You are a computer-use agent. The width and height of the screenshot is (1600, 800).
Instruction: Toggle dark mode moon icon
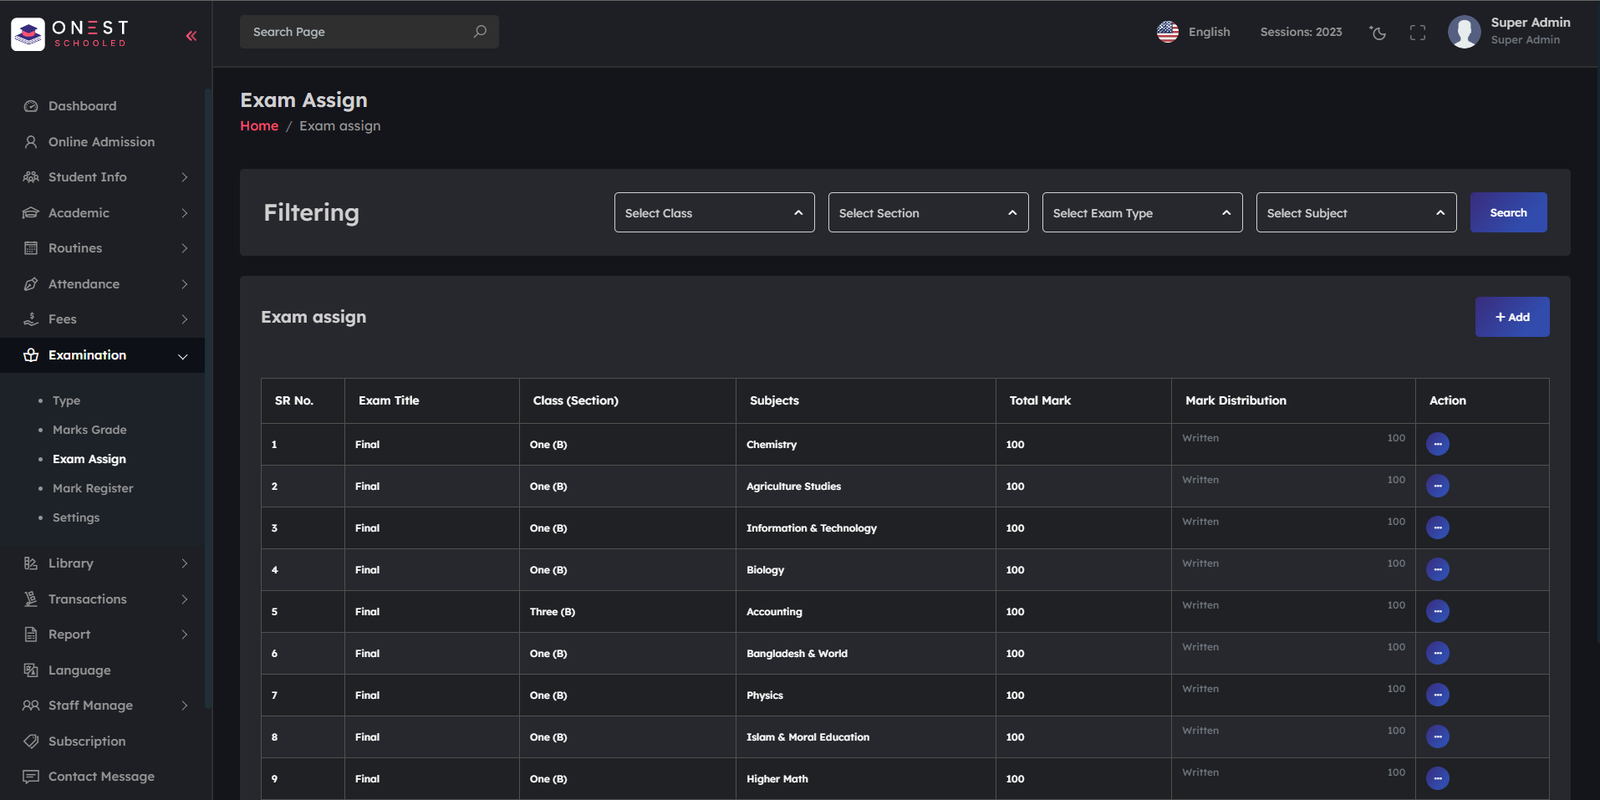(x=1378, y=33)
